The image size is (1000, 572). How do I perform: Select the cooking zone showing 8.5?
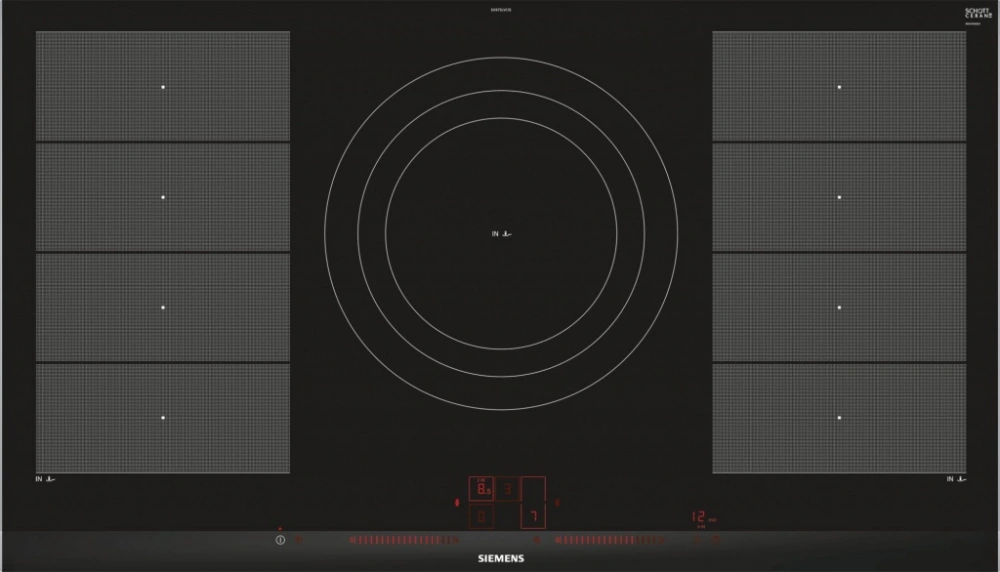pos(482,488)
